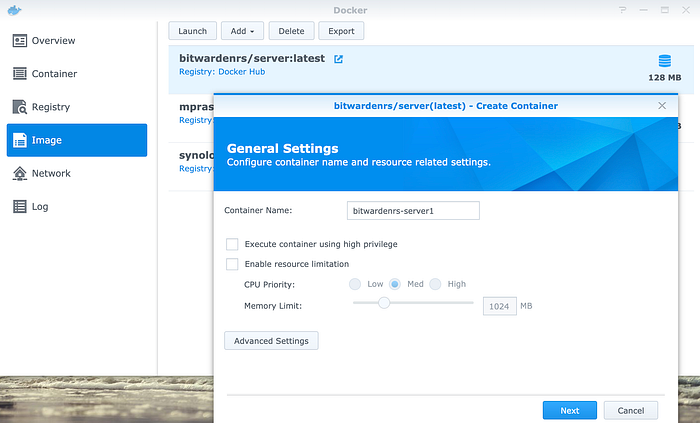Click the Memory Limit slider handle
This screenshot has height=423, width=700.
pos(384,303)
